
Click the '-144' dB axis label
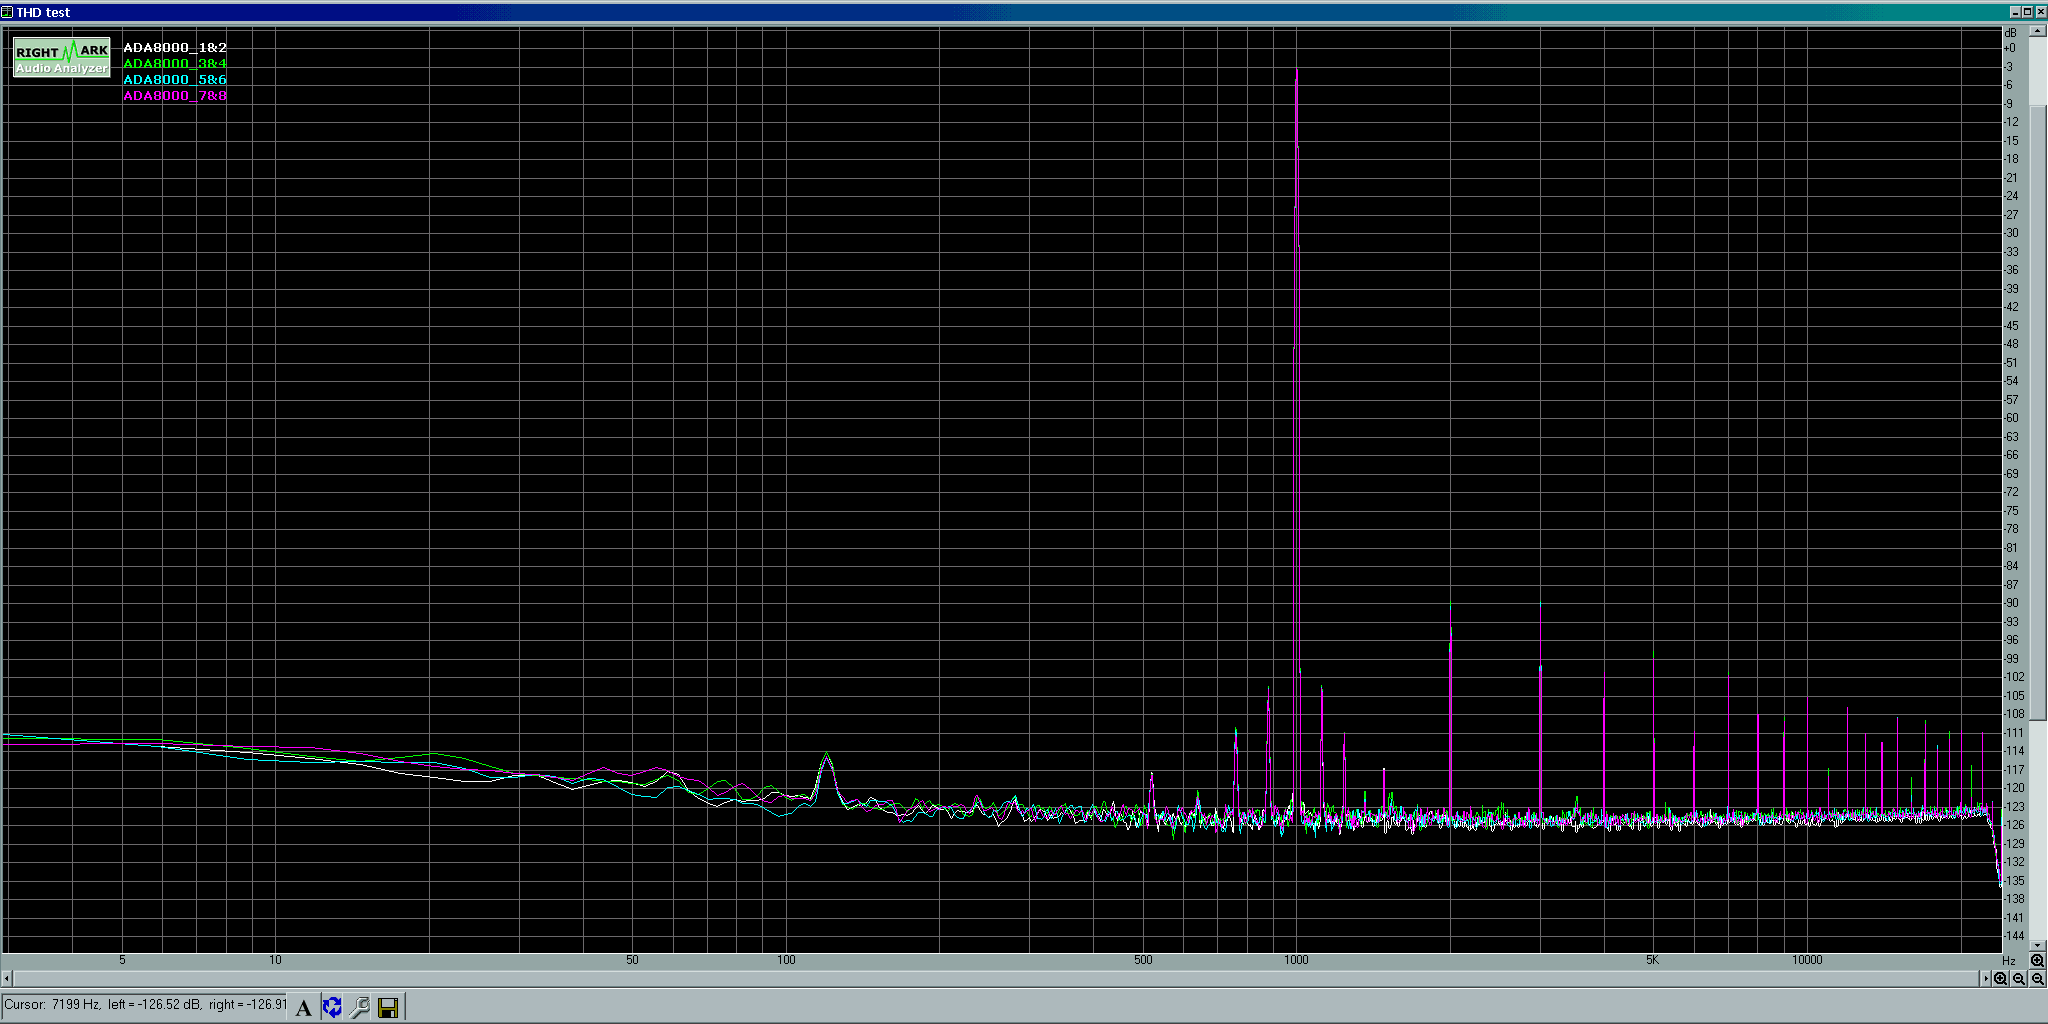coord(2014,936)
